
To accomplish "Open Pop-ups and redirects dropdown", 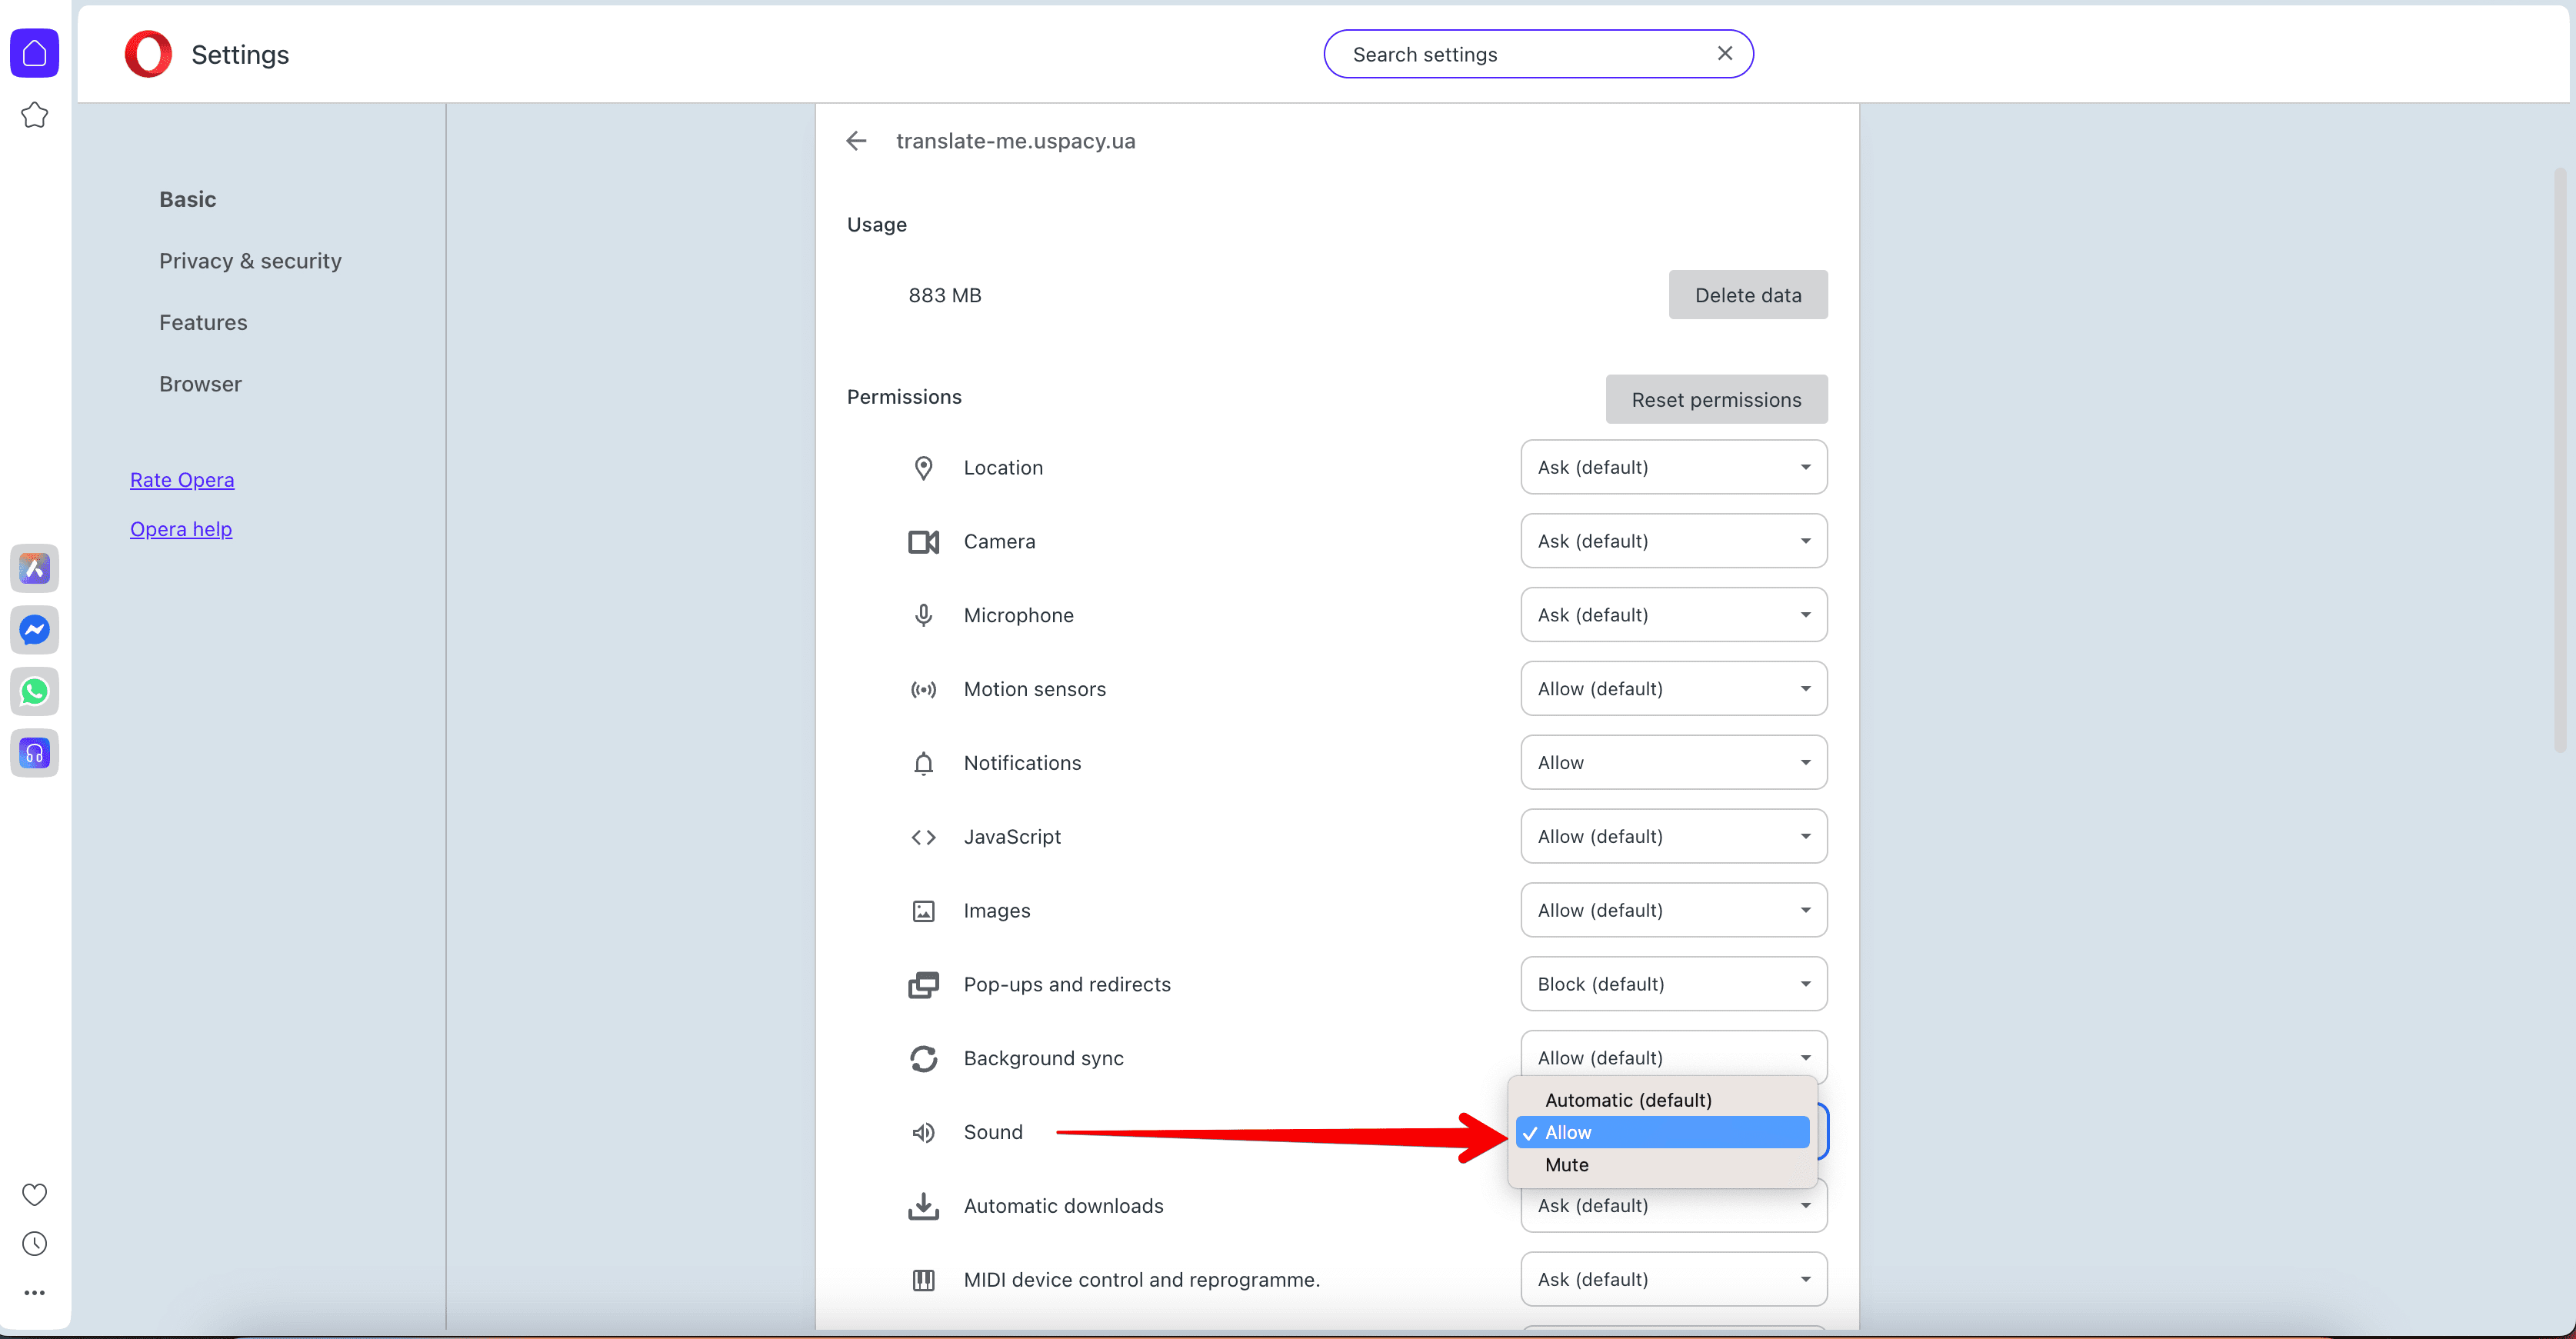I will pos(1674,984).
